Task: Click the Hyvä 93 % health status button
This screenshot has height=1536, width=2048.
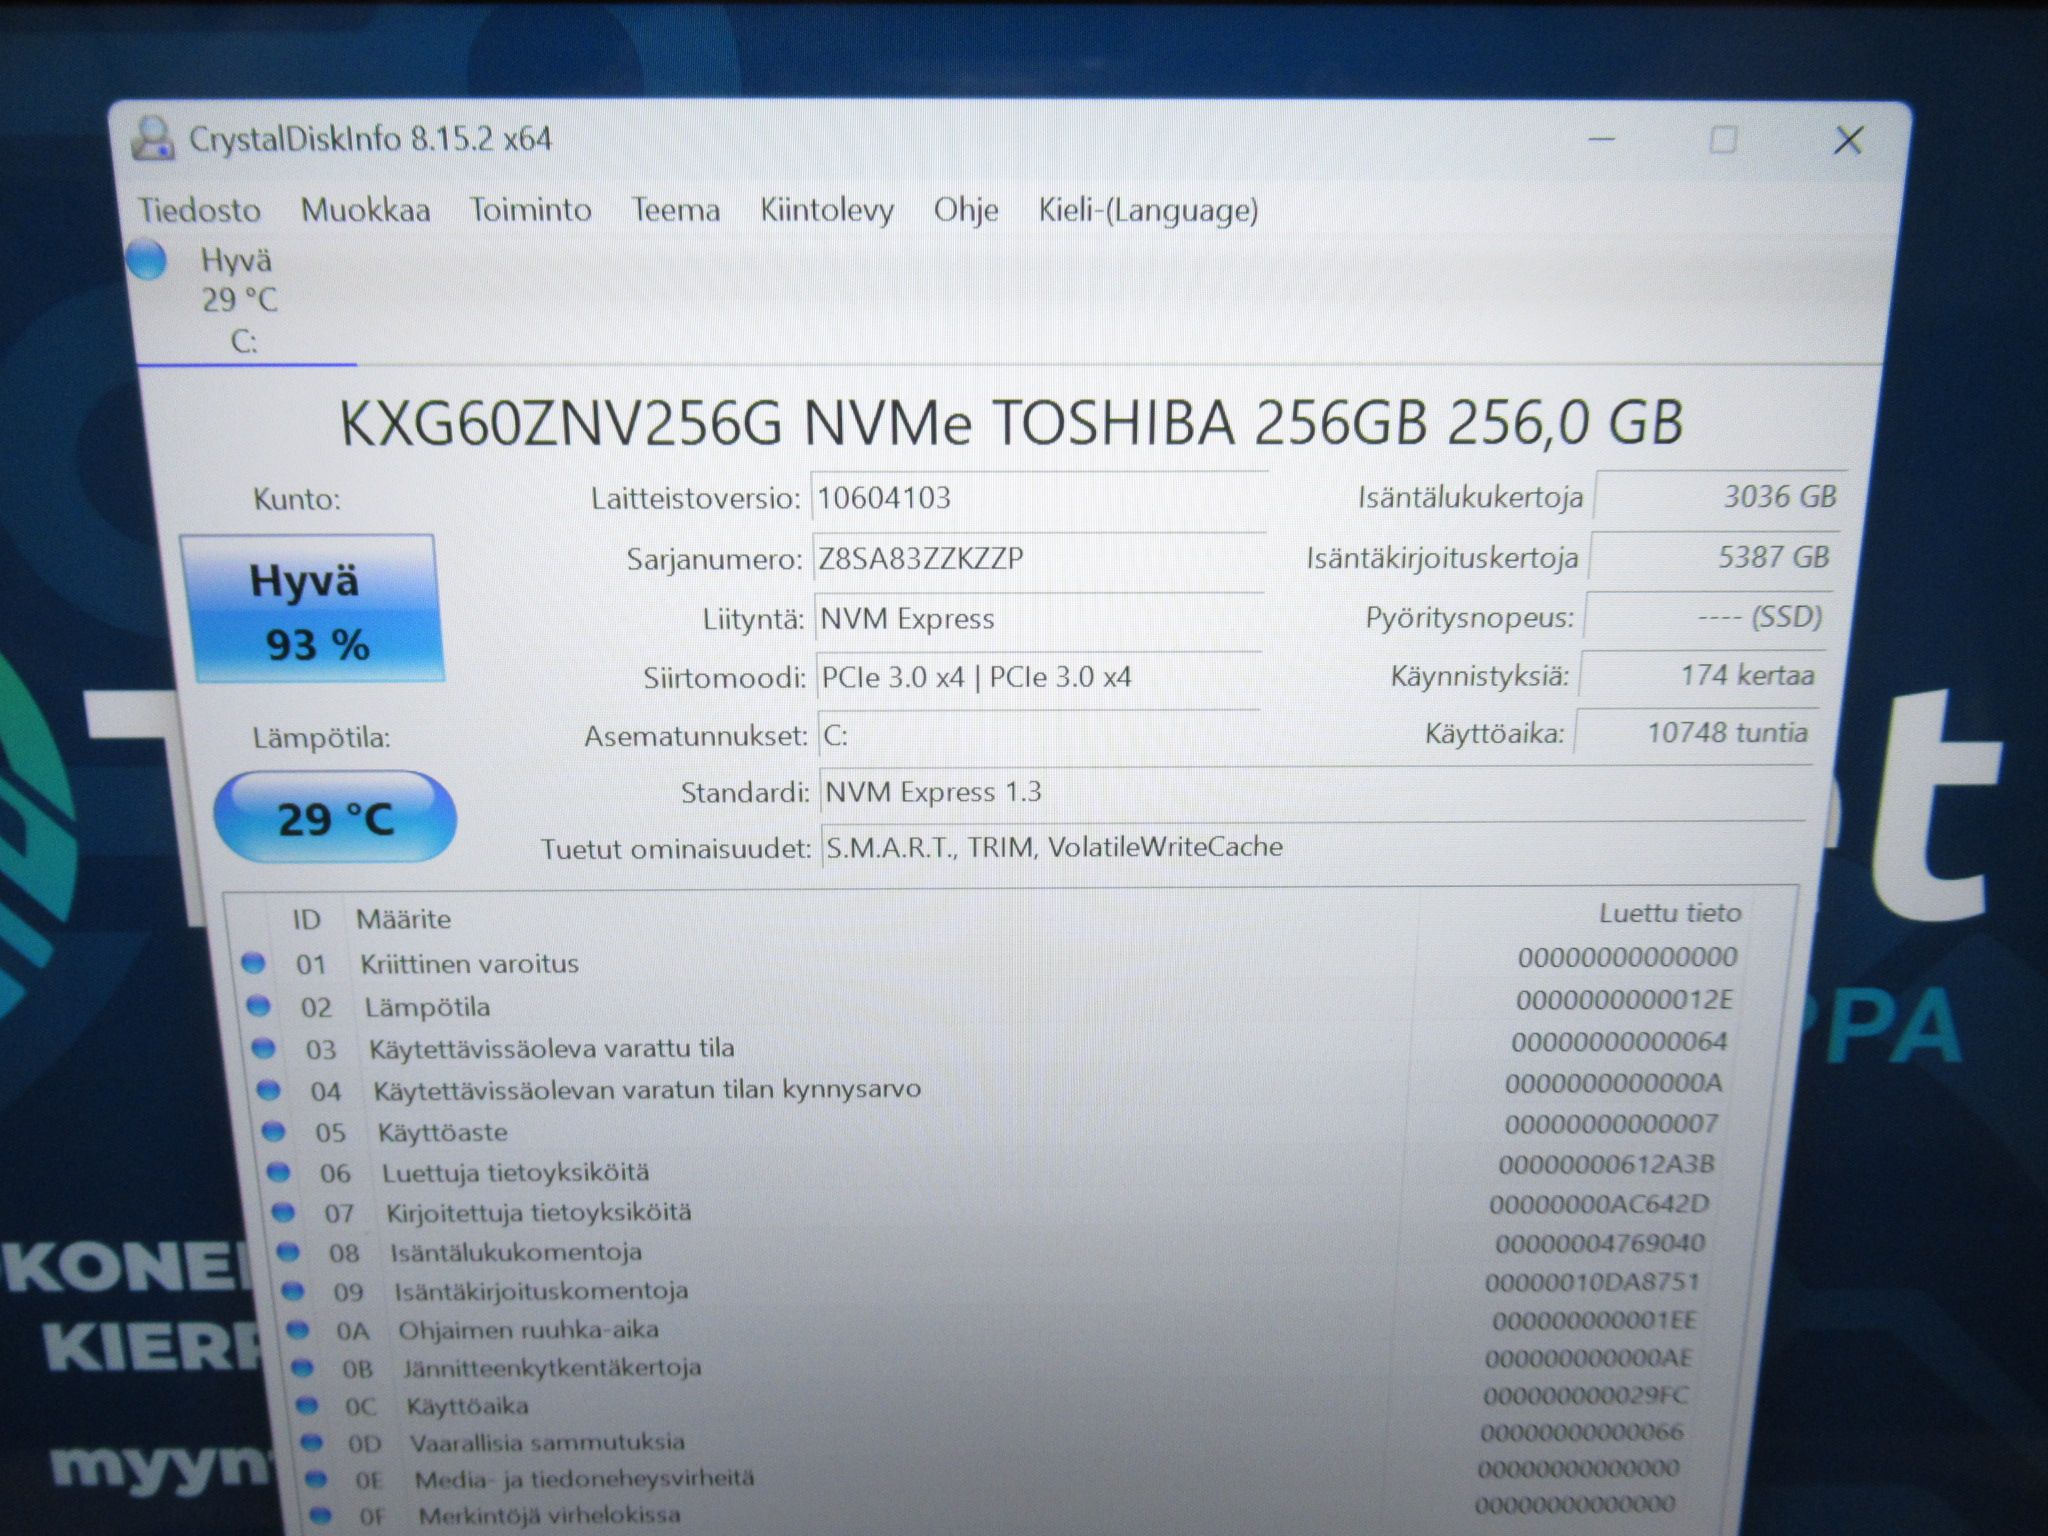Action: click(x=312, y=609)
